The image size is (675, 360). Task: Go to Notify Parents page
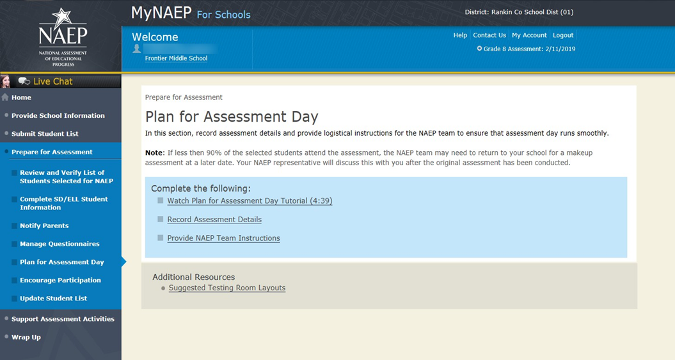pyautogui.click(x=44, y=226)
